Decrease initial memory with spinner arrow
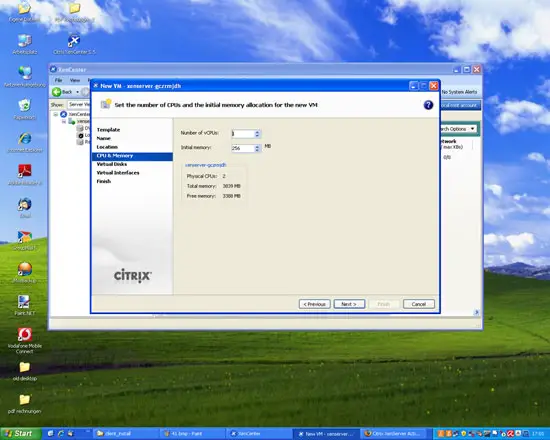The image size is (550, 440). pyautogui.click(x=257, y=150)
